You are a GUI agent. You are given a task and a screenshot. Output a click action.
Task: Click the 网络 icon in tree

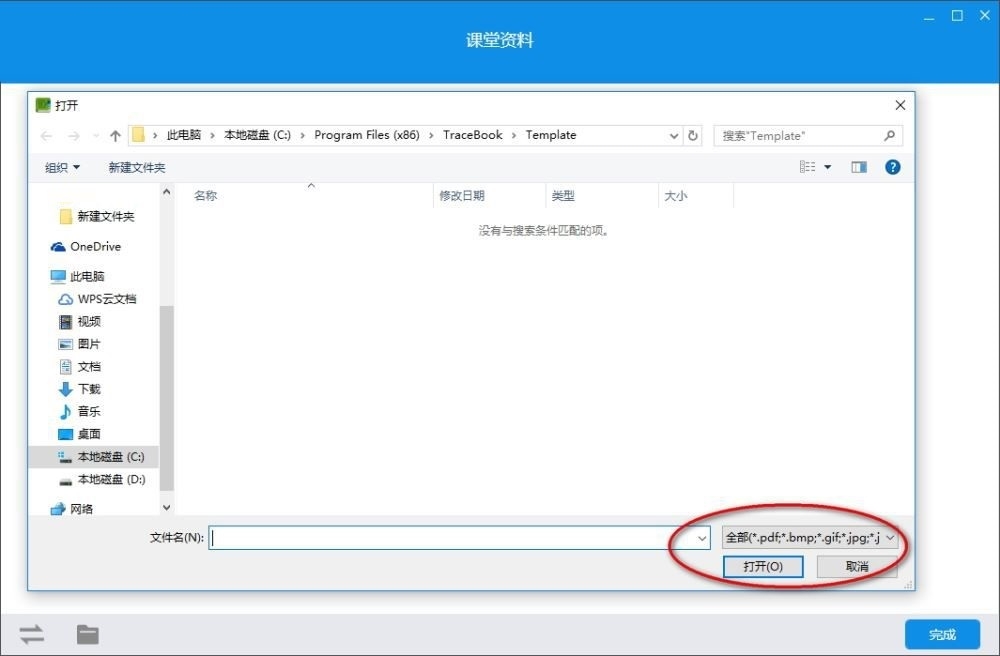pyautogui.click(x=58, y=509)
